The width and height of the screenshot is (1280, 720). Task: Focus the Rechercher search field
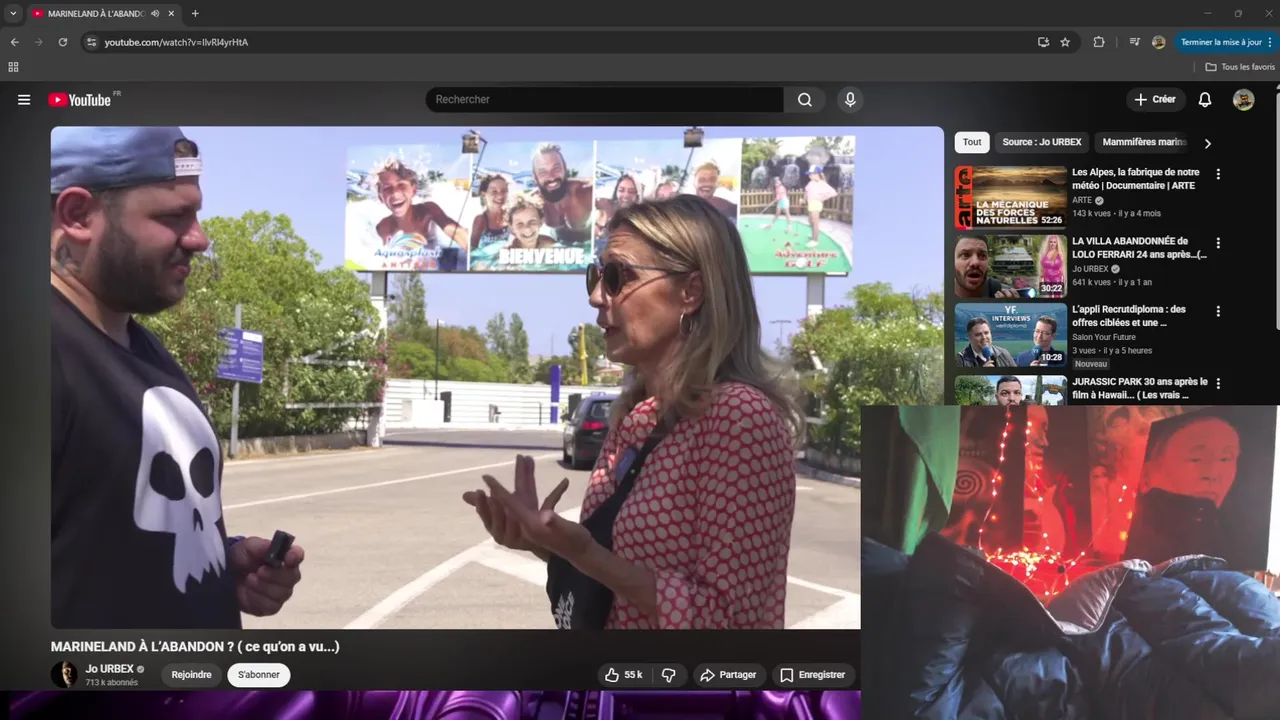click(x=605, y=100)
